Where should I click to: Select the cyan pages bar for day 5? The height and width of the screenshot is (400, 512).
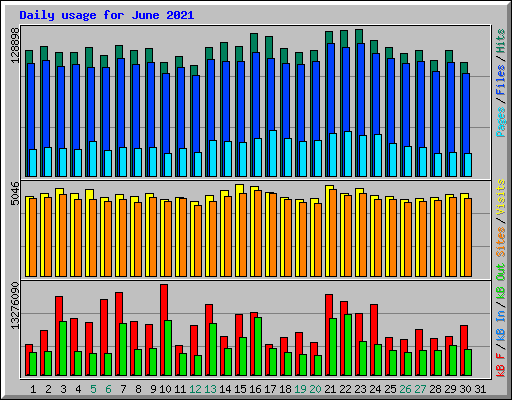[93, 159]
